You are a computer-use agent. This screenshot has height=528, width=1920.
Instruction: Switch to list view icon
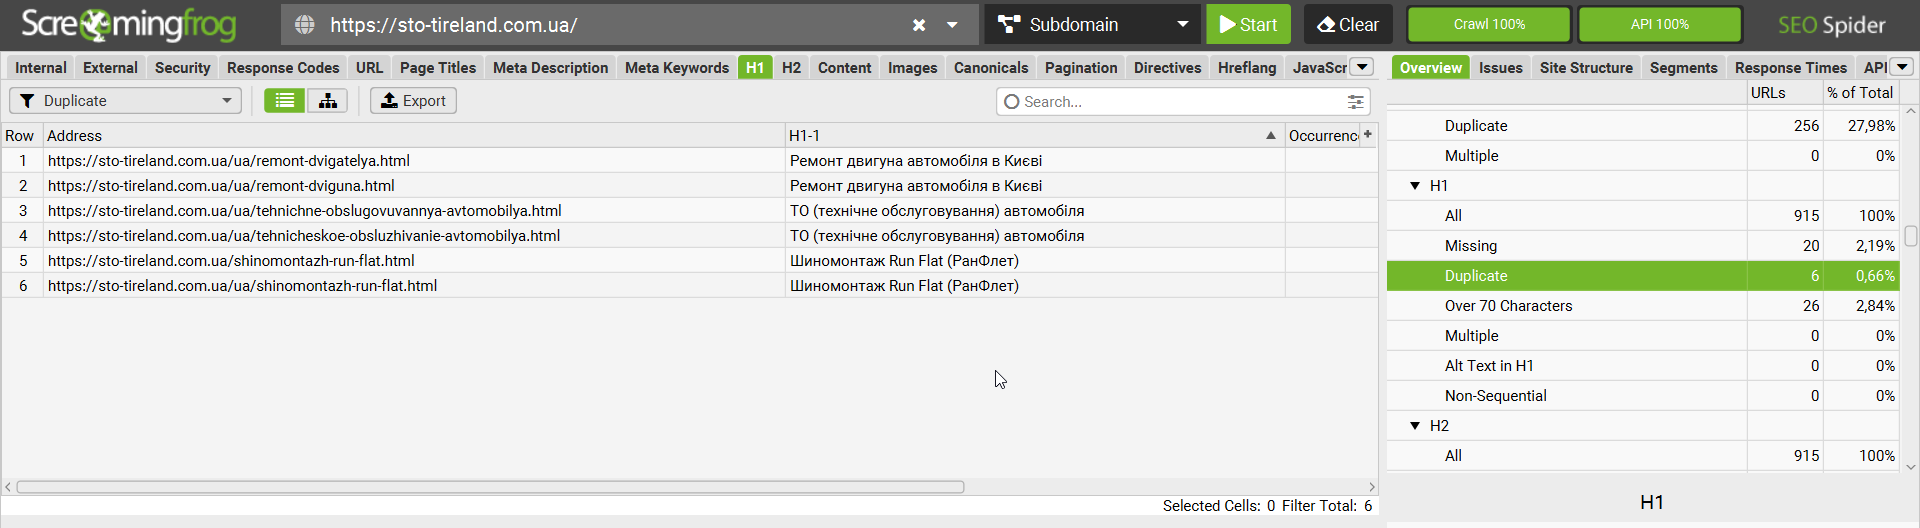[285, 101]
